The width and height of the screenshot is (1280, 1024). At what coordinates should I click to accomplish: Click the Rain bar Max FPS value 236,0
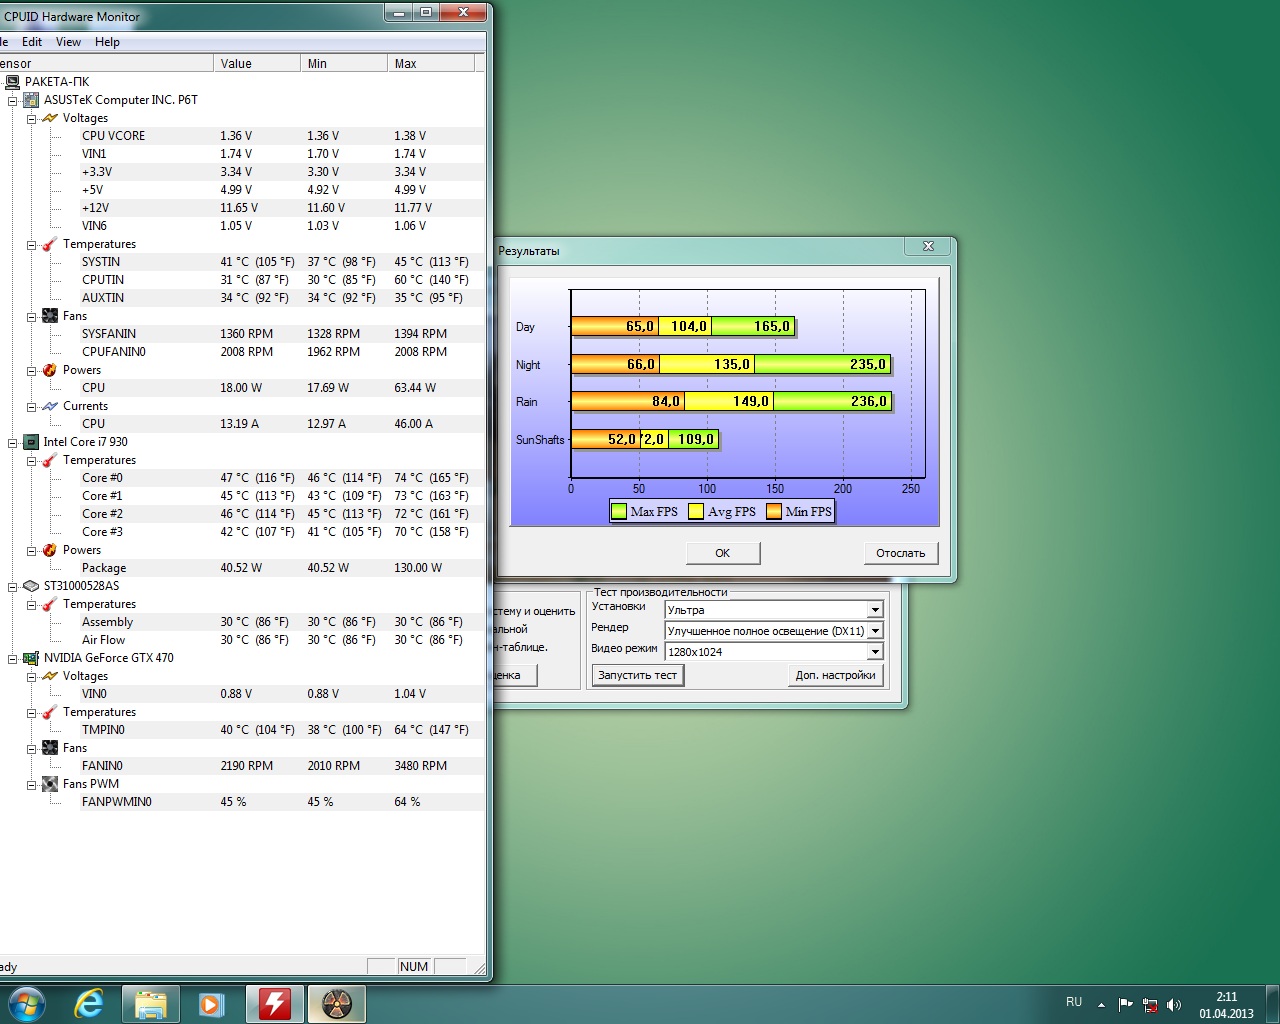pos(869,402)
